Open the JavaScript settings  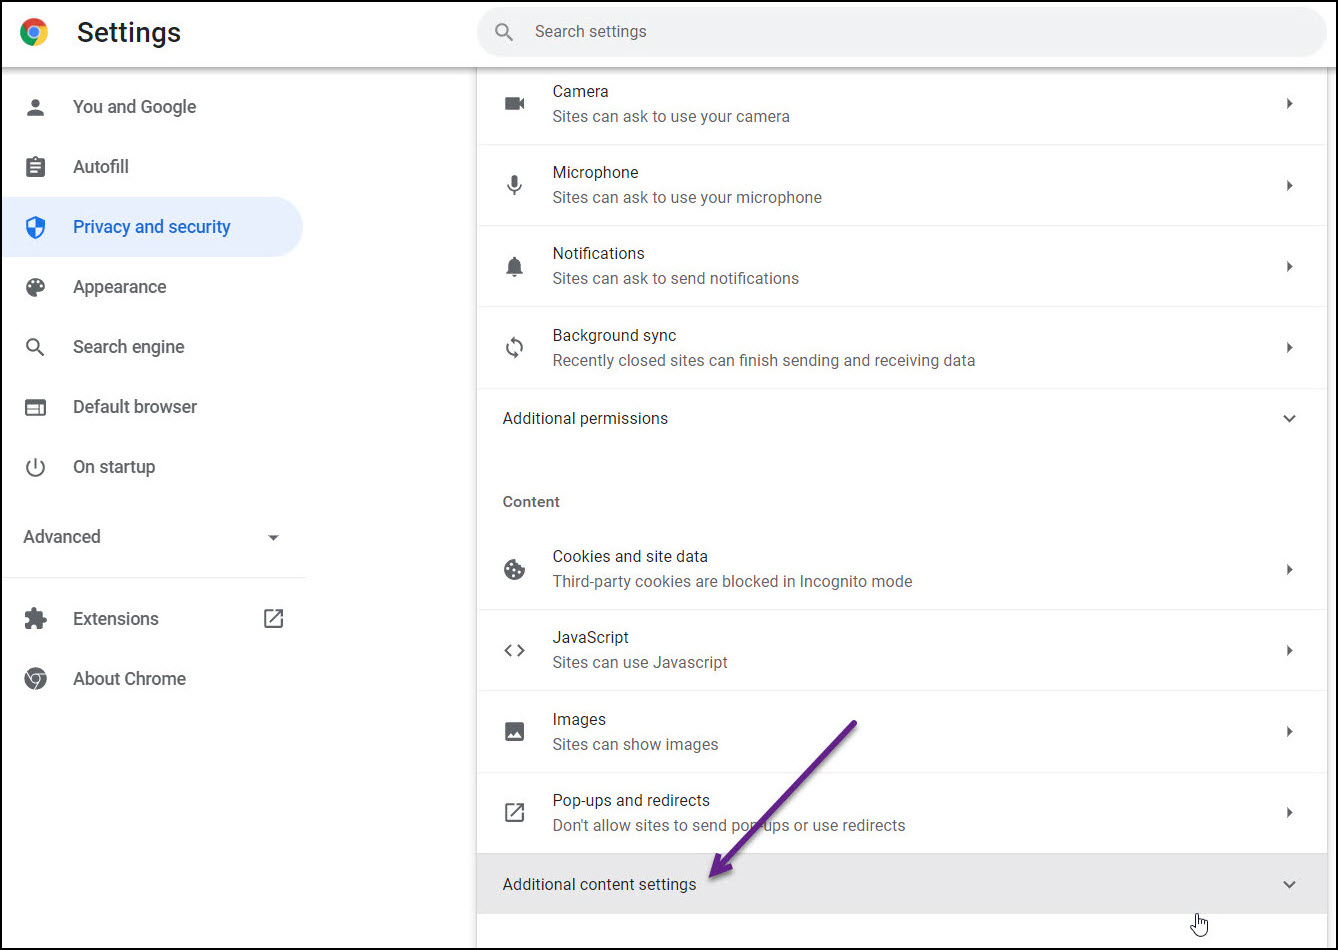[902, 650]
